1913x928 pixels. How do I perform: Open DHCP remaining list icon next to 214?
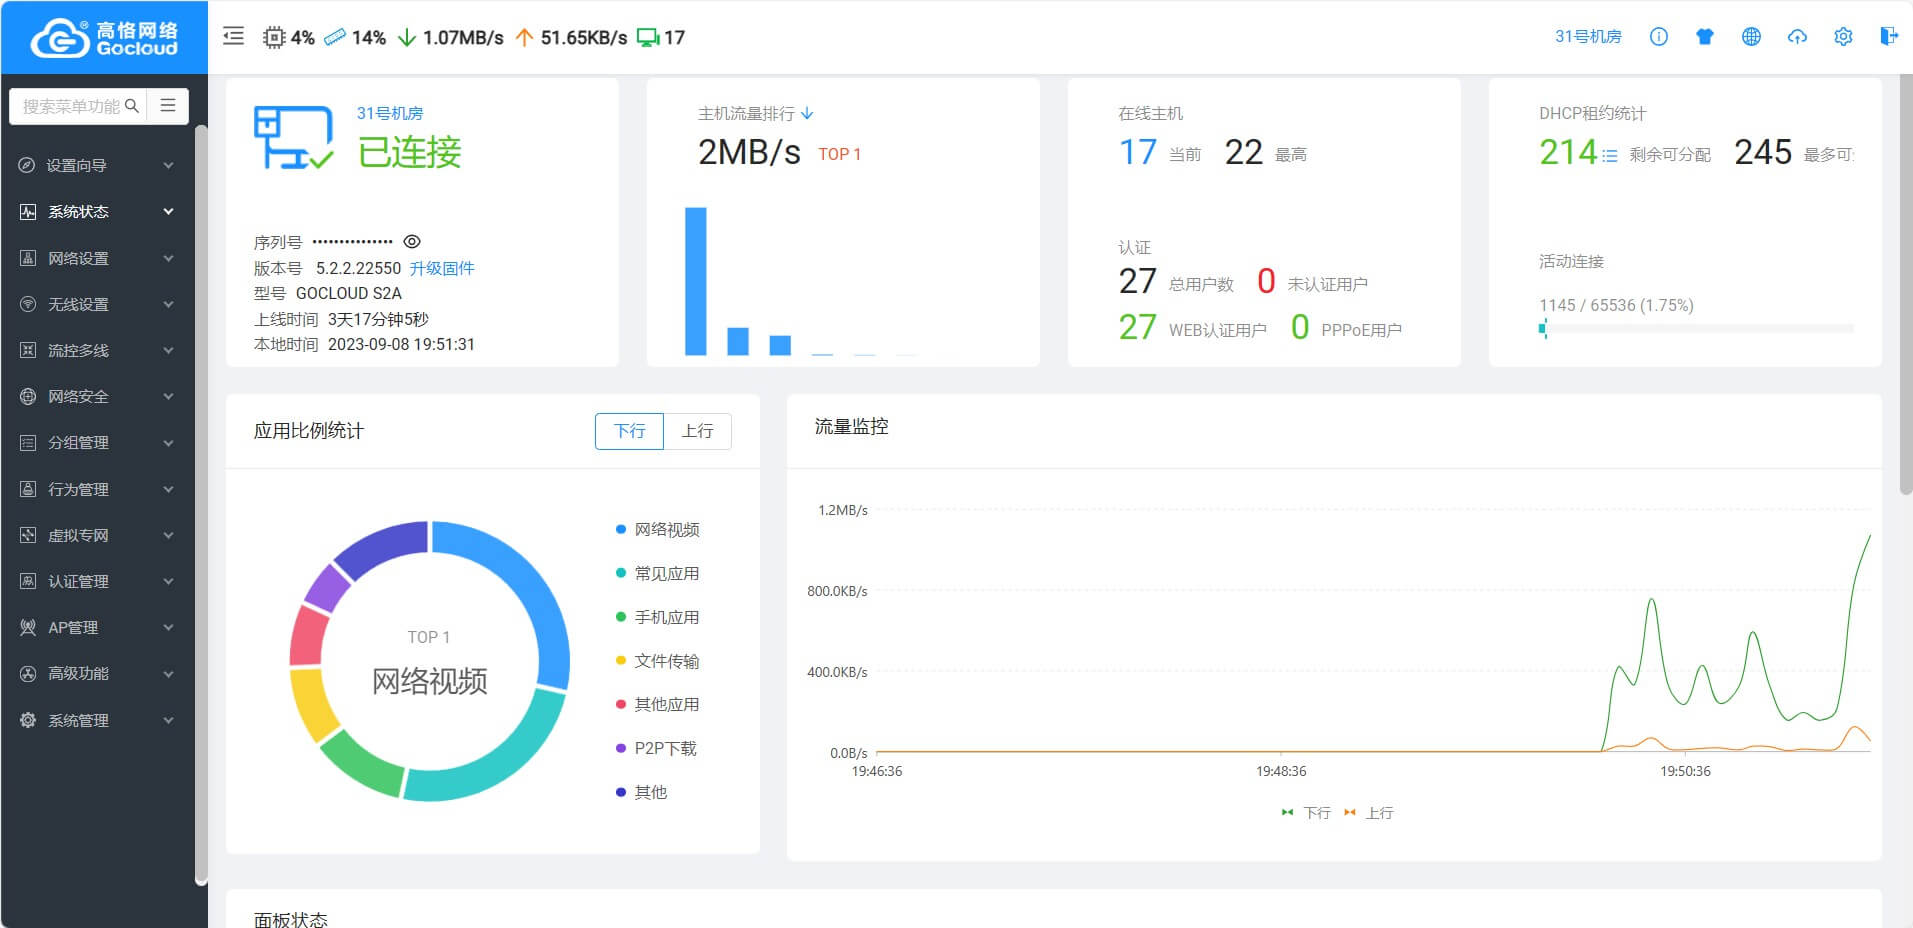point(1610,155)
